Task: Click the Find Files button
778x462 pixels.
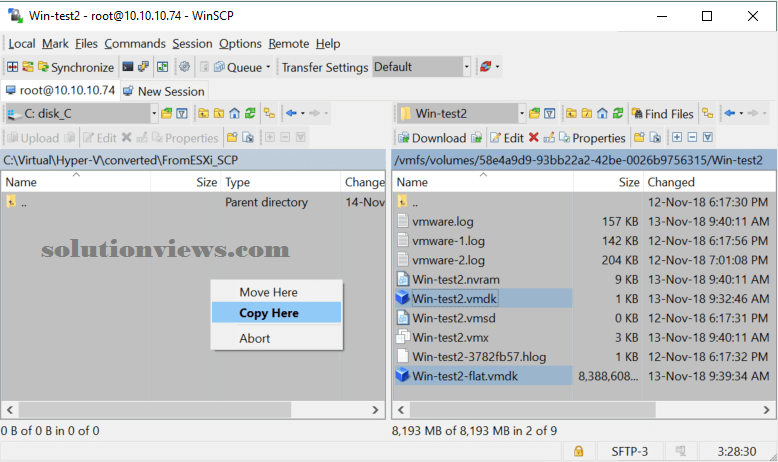Action: tap(662, 114)
